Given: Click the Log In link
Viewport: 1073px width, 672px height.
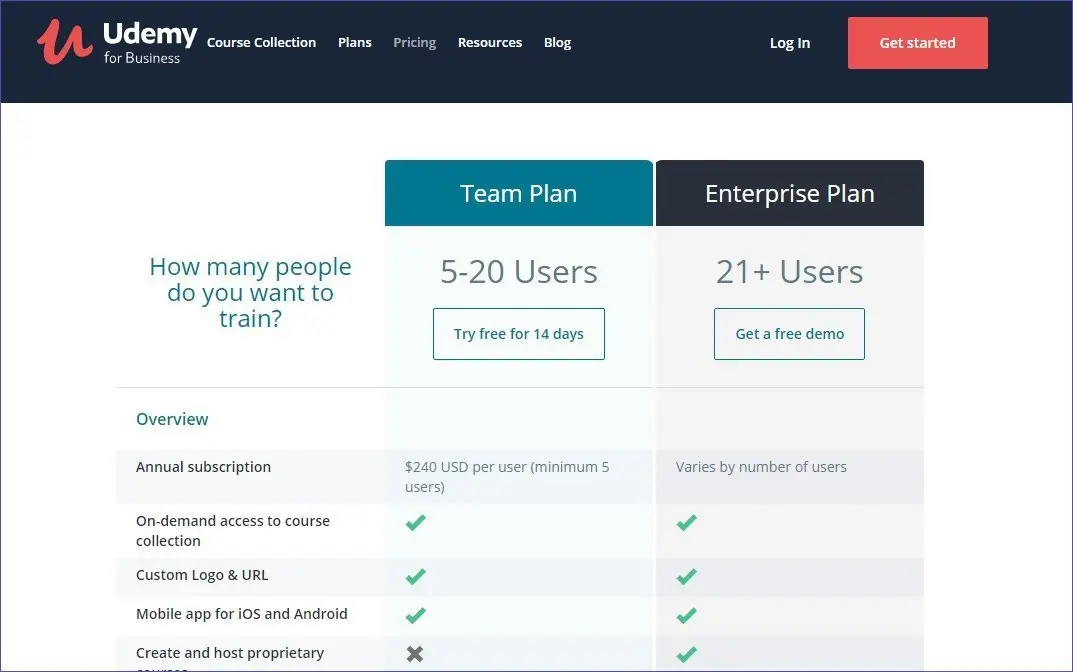Looking at the screenshot, I should click(x=789, y=43).
